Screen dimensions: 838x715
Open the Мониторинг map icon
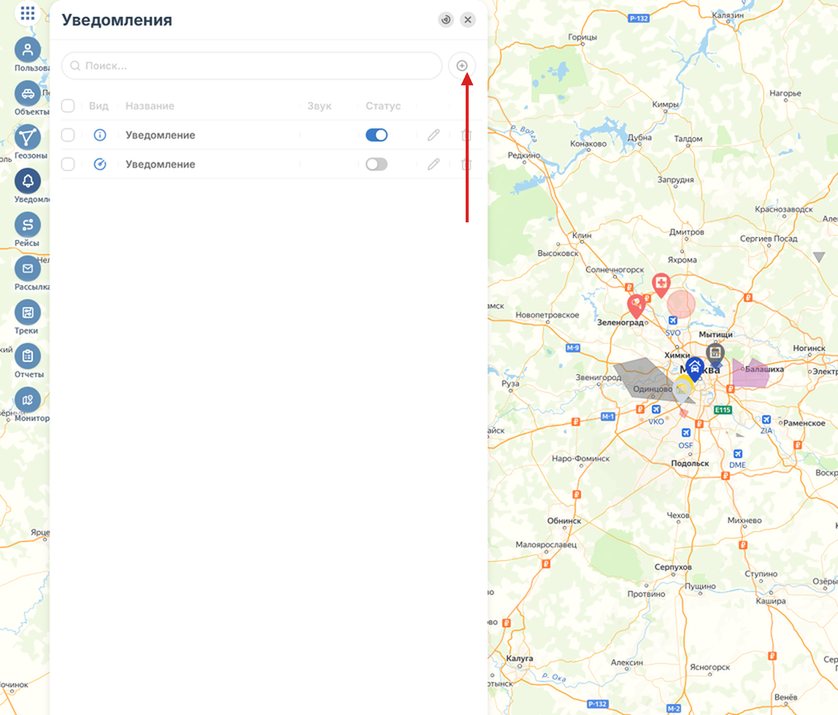click(x=28, y=400)
